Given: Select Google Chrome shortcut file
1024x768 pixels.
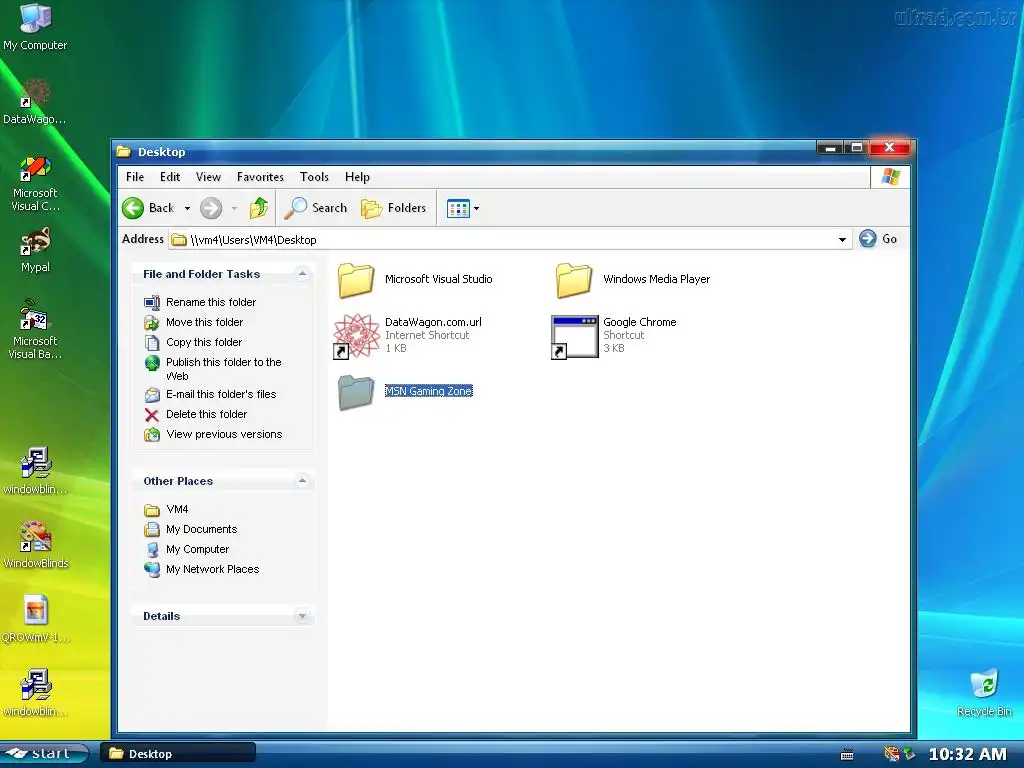Looking at the screenshot, I should pos(614,336).
